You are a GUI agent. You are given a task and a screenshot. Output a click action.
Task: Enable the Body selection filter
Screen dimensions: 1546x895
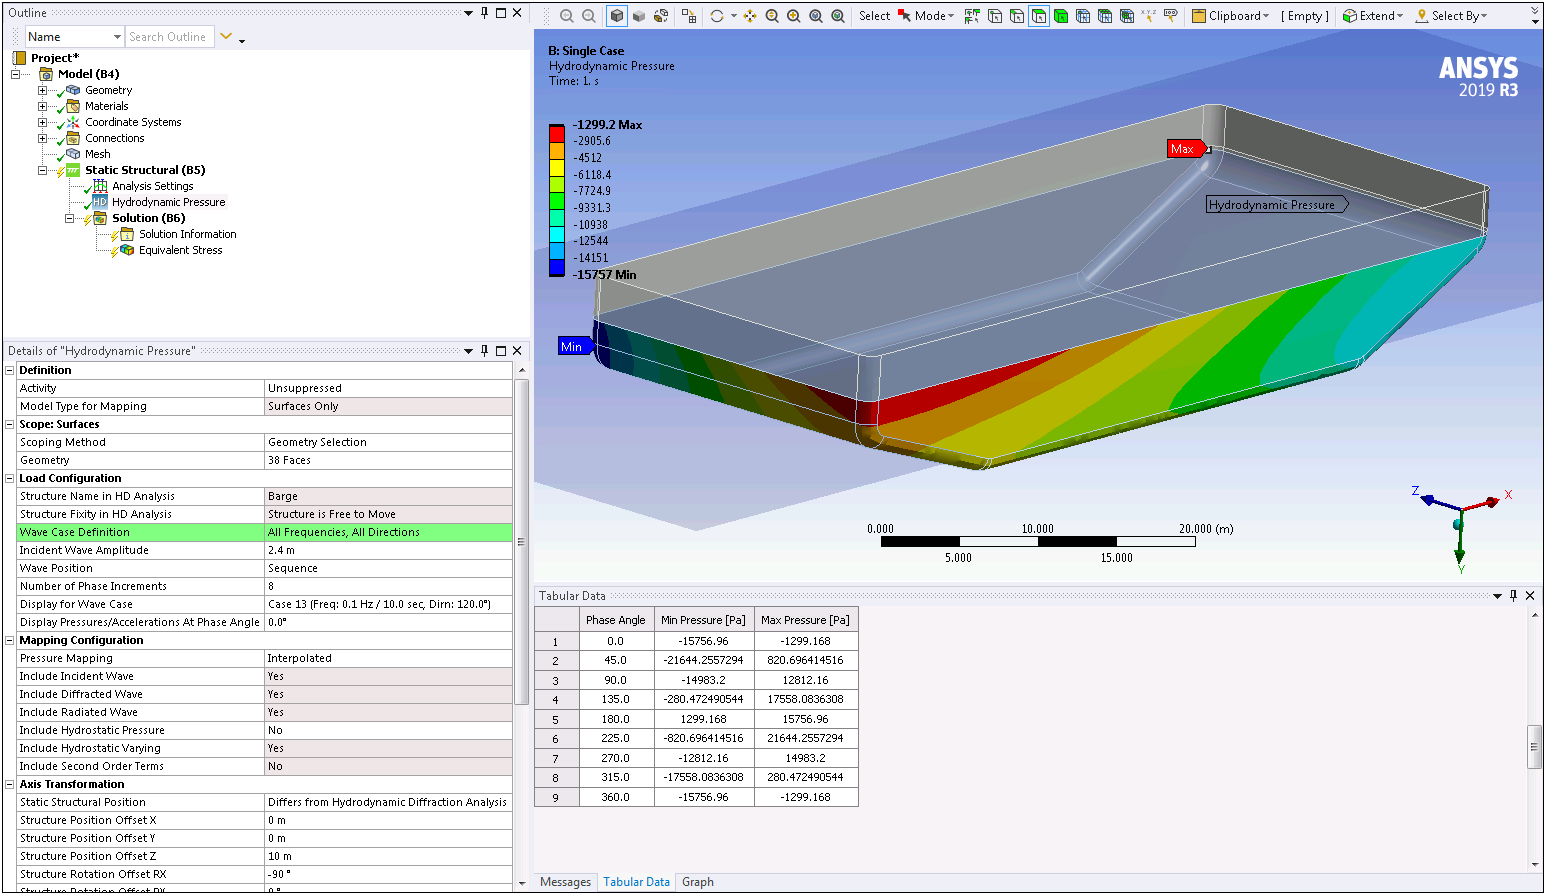[1061, 16]
